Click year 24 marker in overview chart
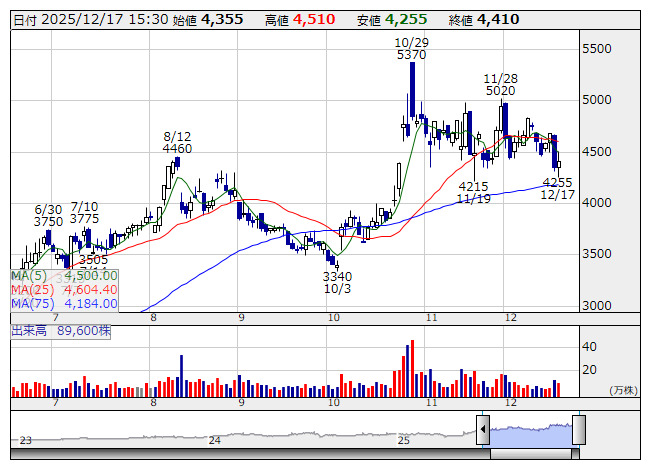Viewport: 653px width, 470px height. (x=215, y=440)
